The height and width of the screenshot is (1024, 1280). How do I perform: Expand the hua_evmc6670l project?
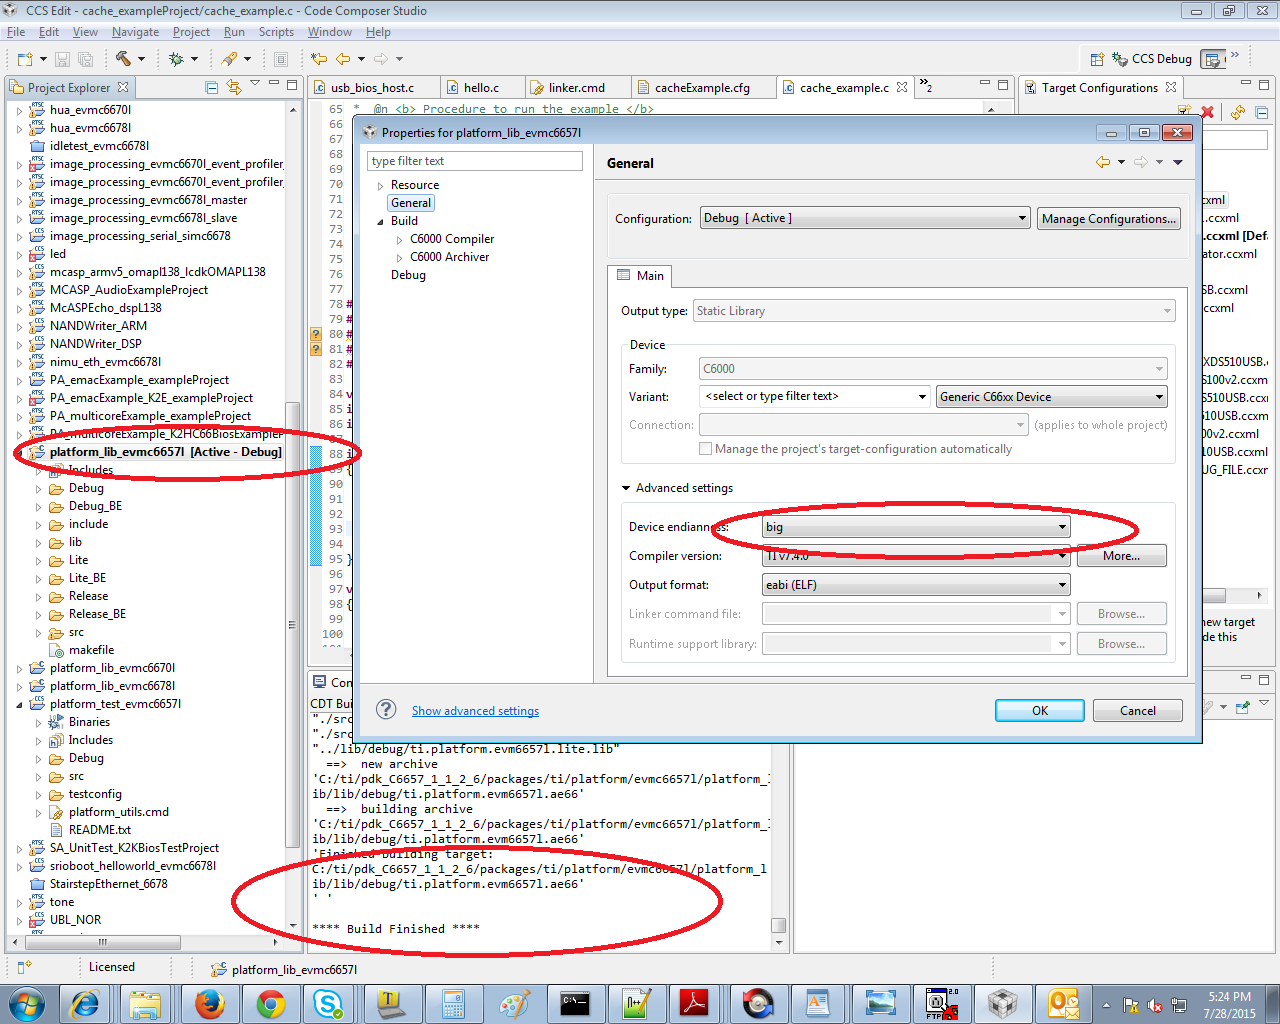tap(19, 110)
